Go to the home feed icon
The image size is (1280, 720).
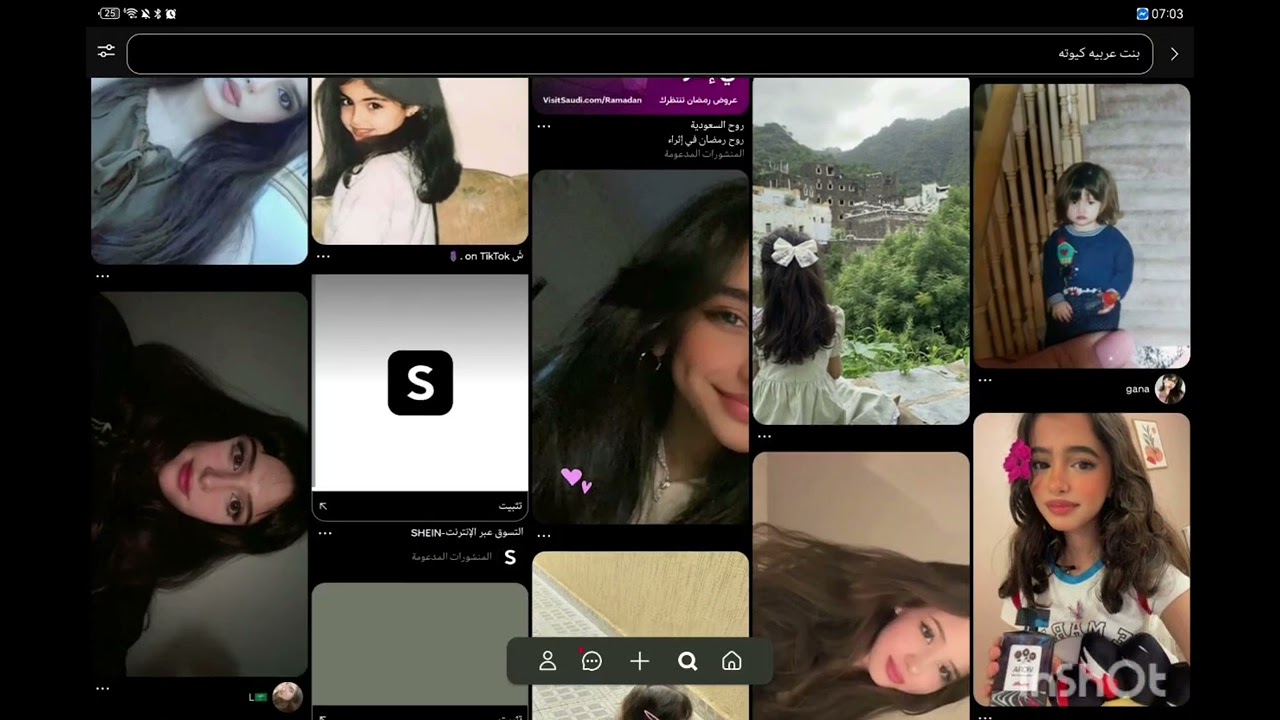coord(732,661)
